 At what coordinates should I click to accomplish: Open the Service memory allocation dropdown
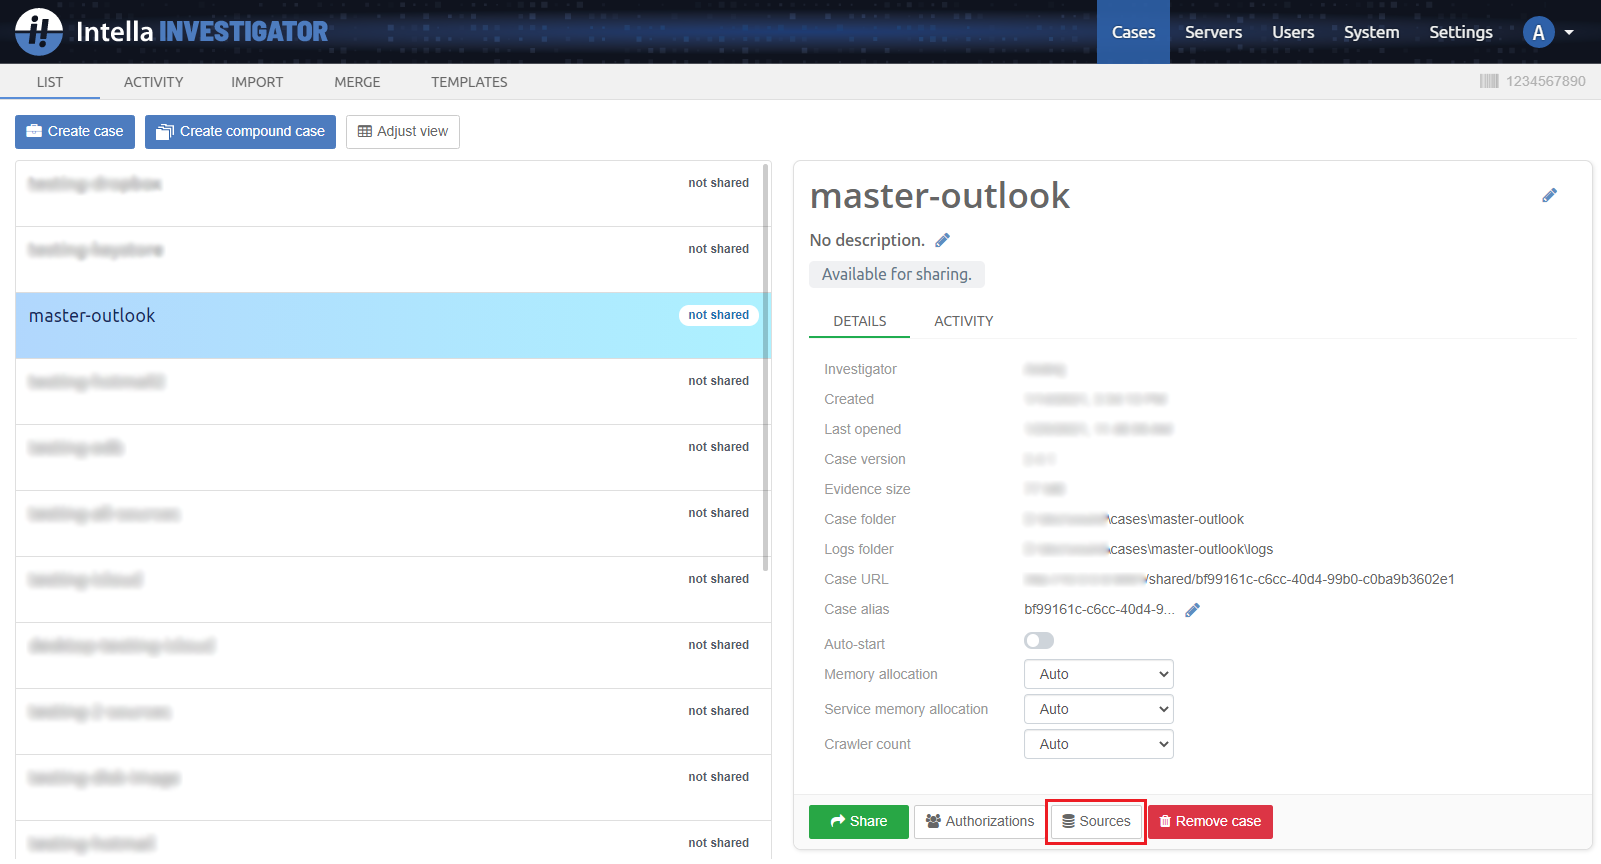[1098, 709]
